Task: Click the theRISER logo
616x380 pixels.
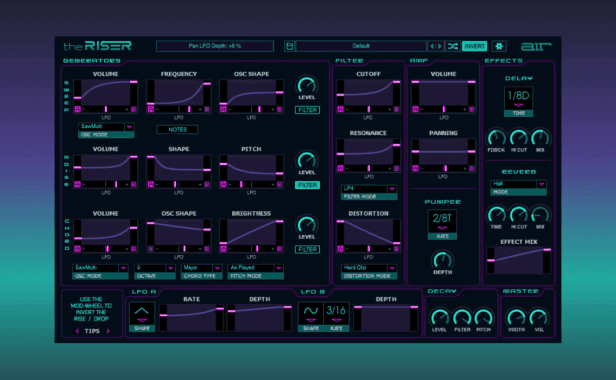Action: point(97,46)
